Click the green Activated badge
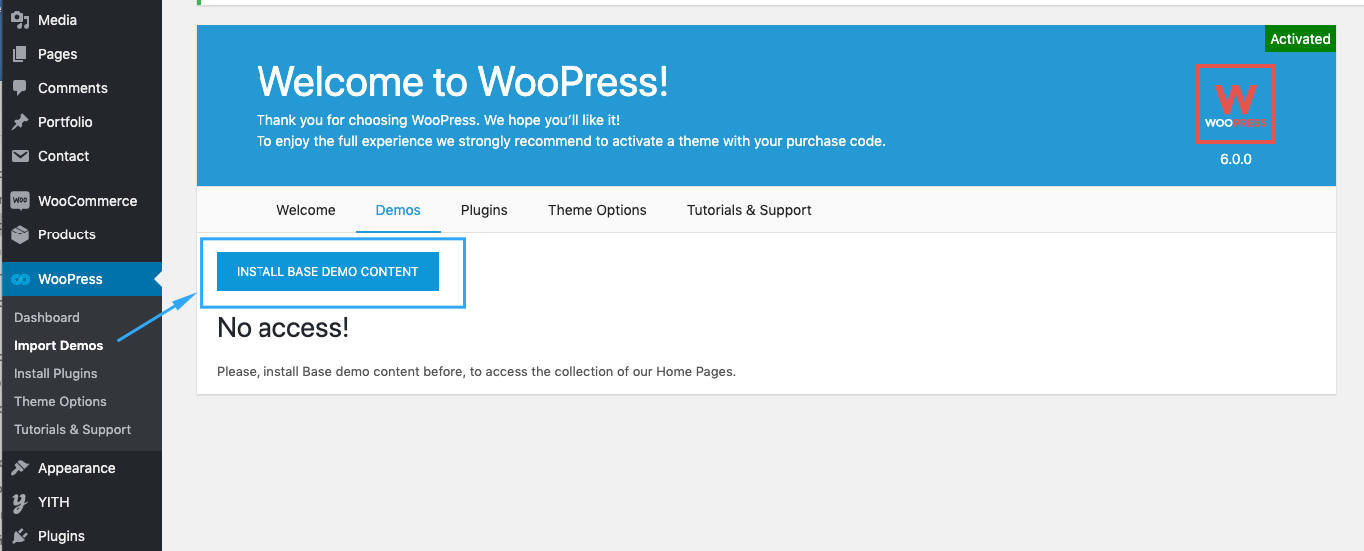This screenshot has height=551, width=1364. point(1300,39)
